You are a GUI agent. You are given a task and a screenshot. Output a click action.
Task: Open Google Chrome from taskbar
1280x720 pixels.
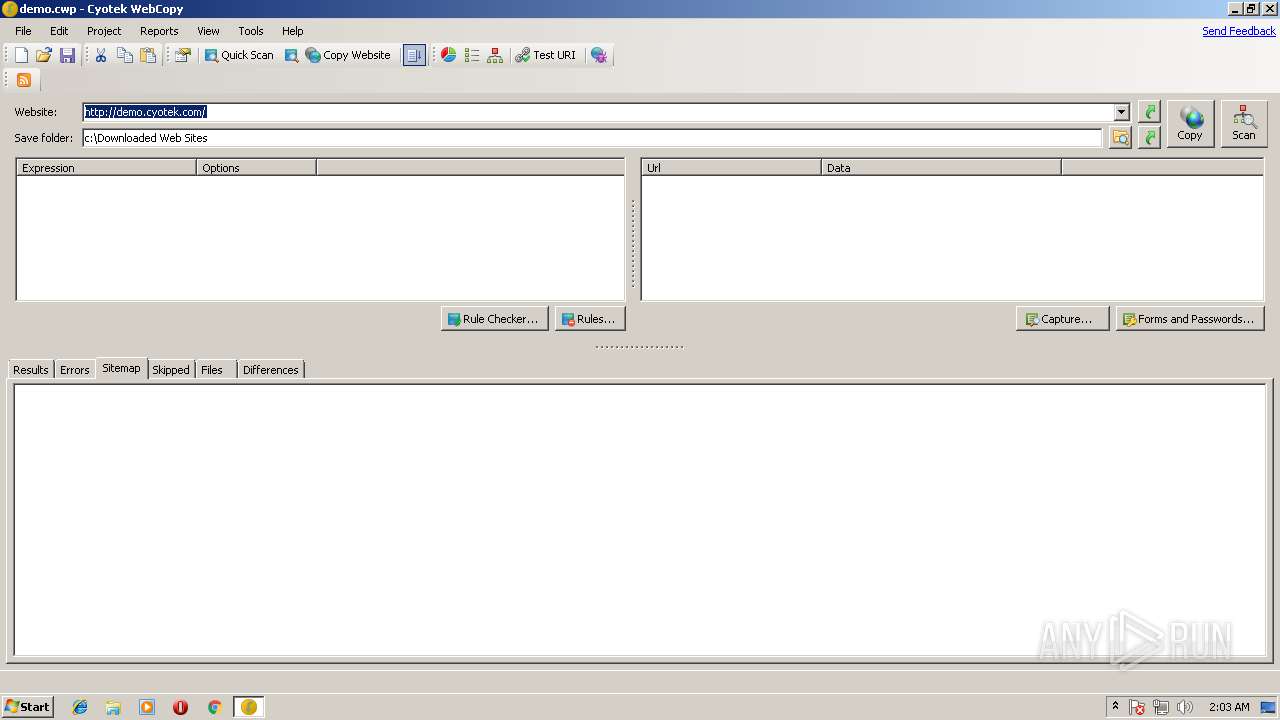pyautogui.click(x=214, y=707)
